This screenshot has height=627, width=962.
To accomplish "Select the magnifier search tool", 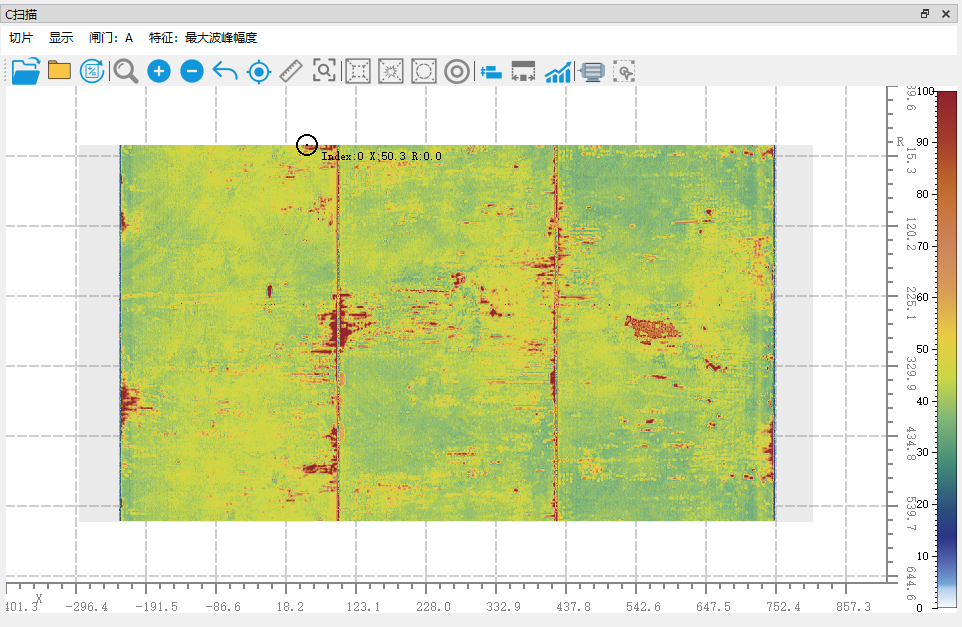I will click(126, 71).
